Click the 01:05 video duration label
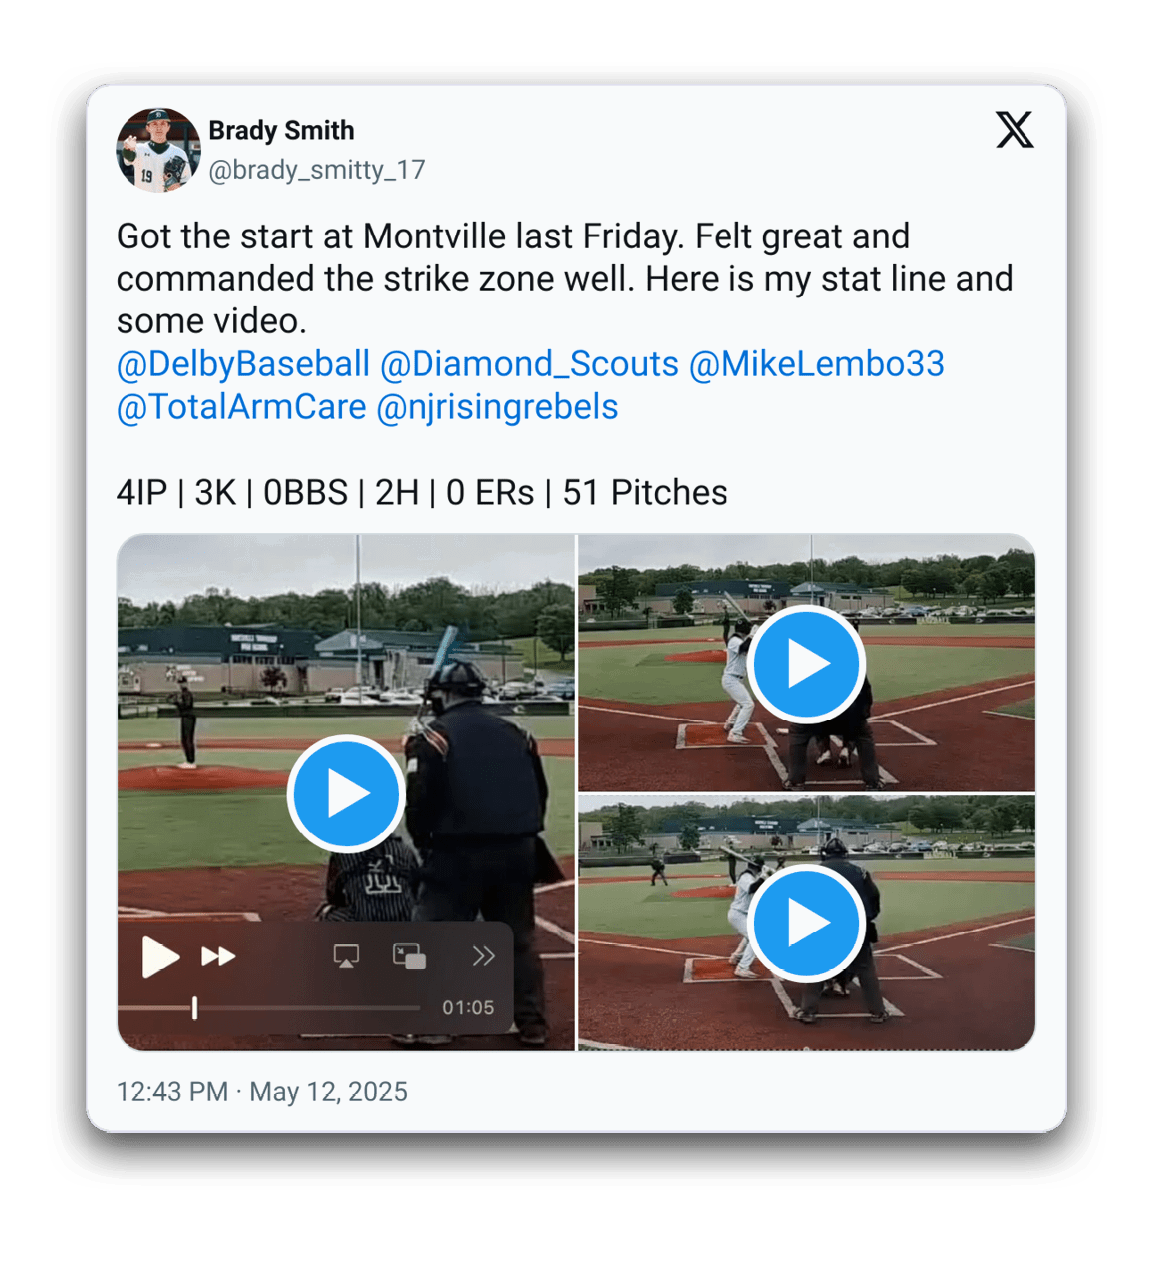The height and width of the screenshot is (1288, 1153). click(468, 1008)
